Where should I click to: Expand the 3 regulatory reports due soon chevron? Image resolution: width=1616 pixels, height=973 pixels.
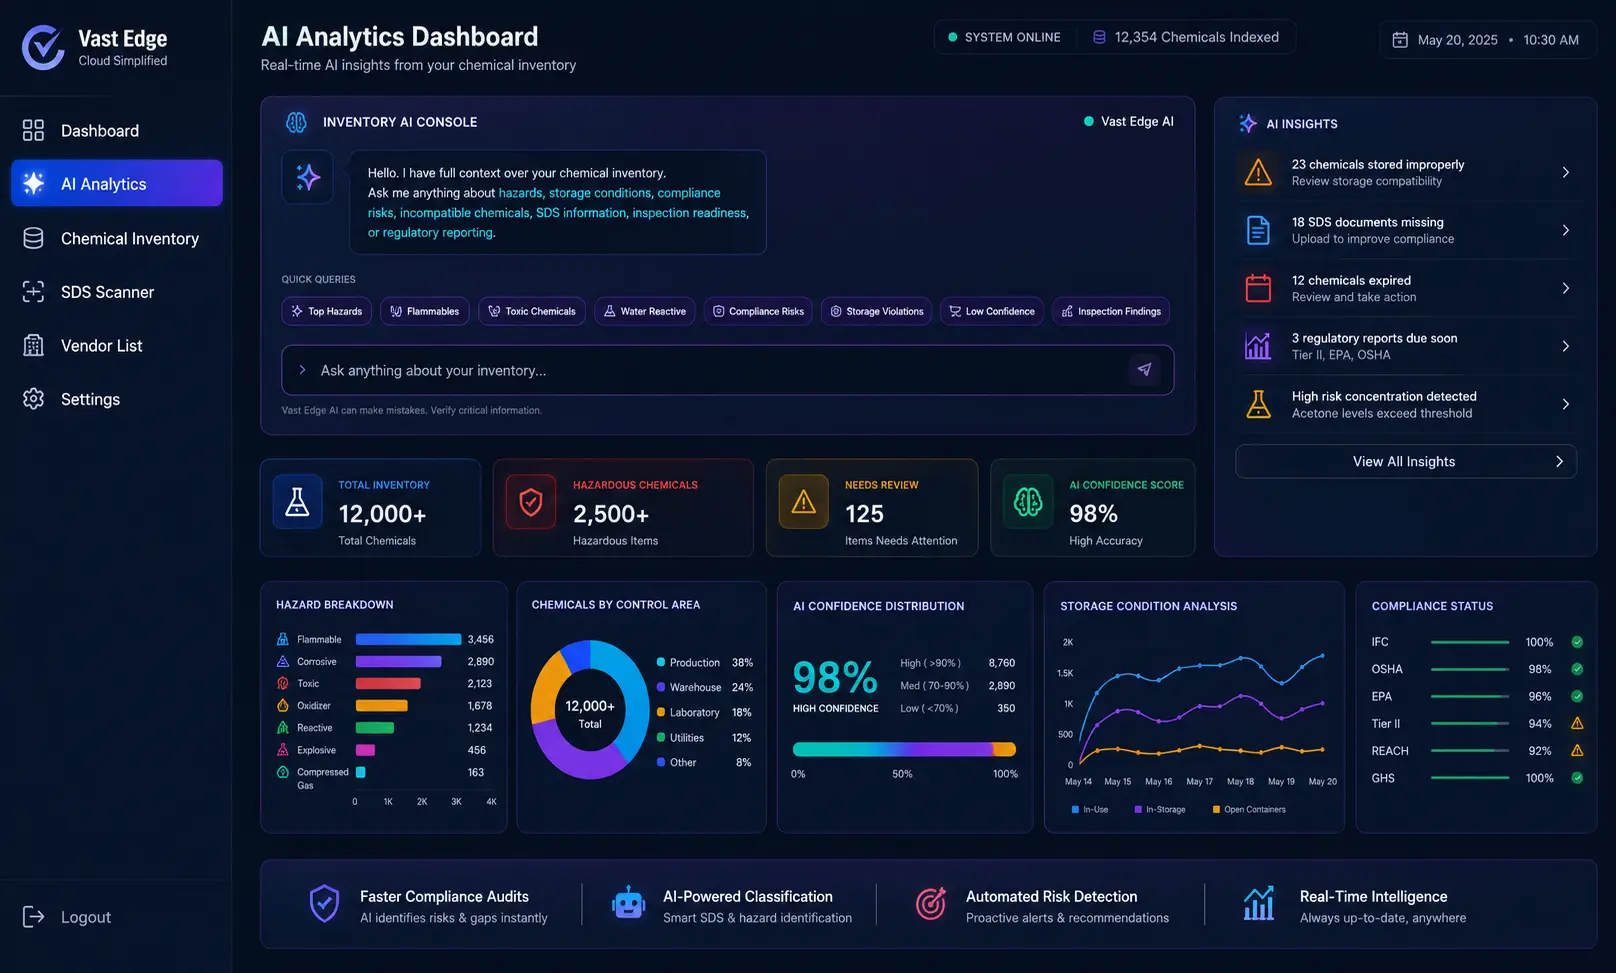pos(1565,346)
